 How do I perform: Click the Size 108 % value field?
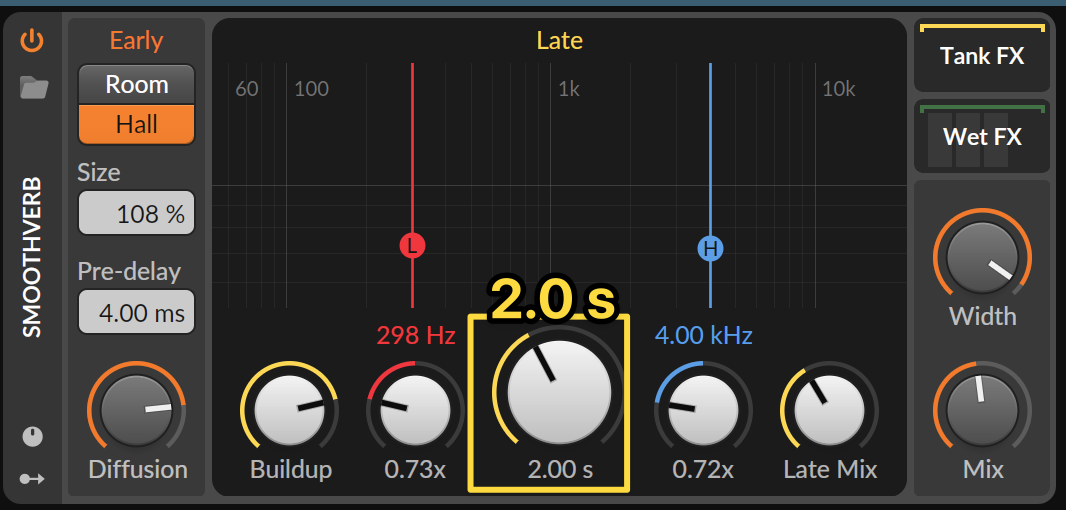pos(137,214)
